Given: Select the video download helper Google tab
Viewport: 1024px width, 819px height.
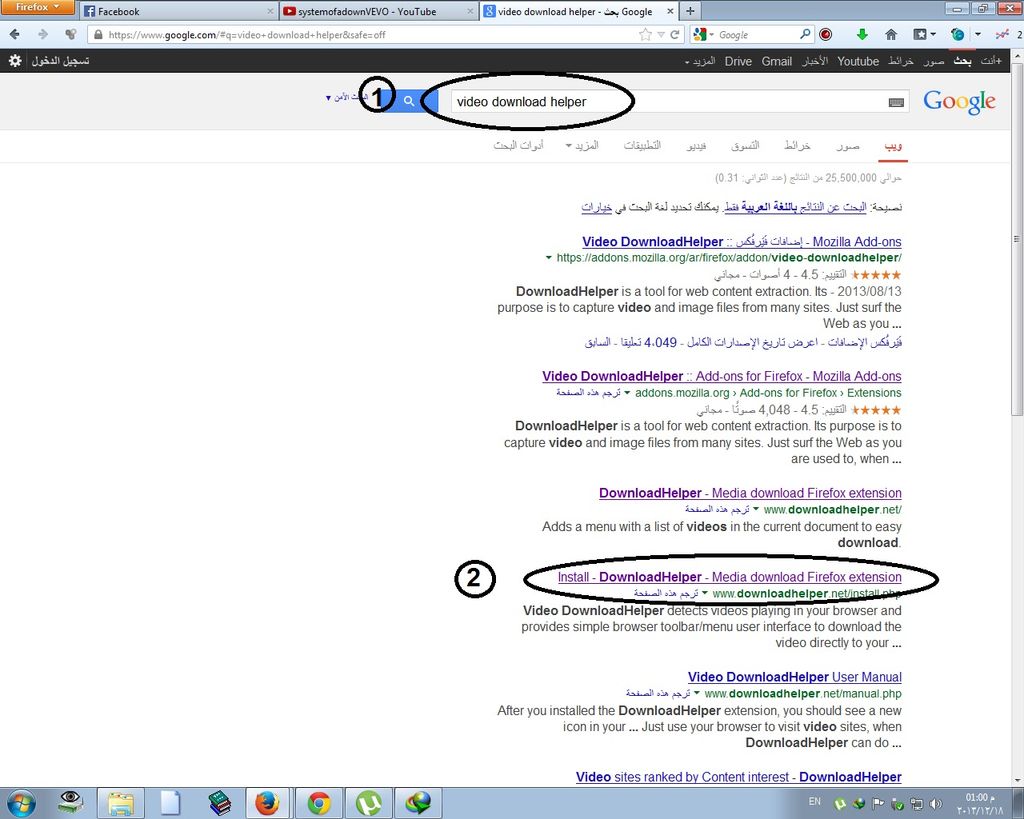Looking at the screenshot, I should 579,11.
